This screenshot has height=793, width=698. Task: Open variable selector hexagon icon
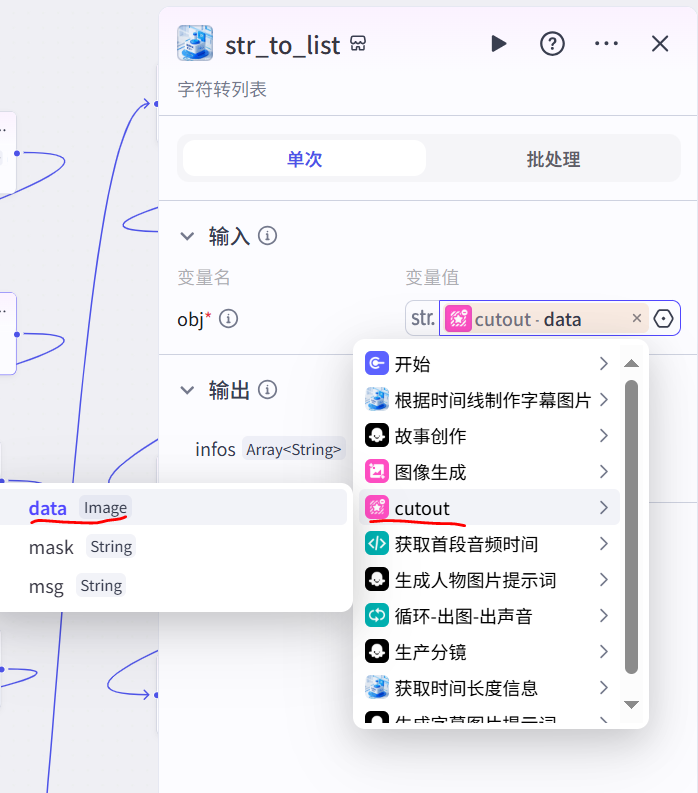663,319
